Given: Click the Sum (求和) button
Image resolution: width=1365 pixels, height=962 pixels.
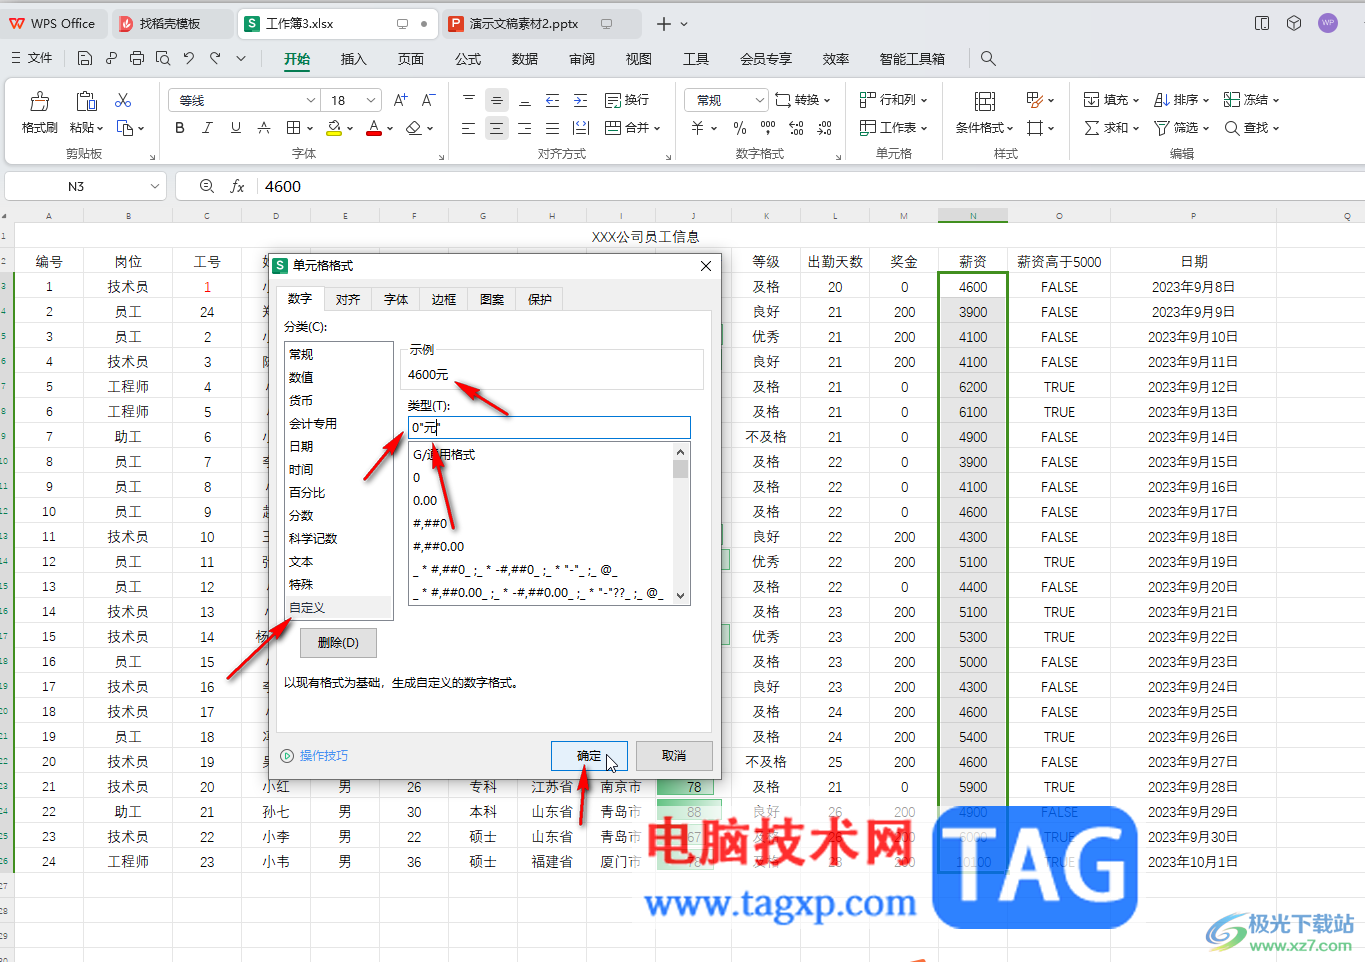Looking at the screenshot, I should click(x=1111, y=128).
